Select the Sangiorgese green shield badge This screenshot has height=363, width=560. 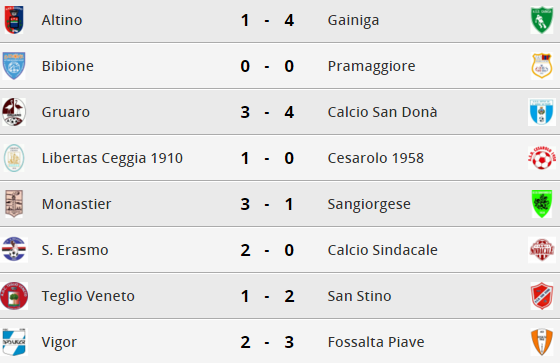(542, 204)
